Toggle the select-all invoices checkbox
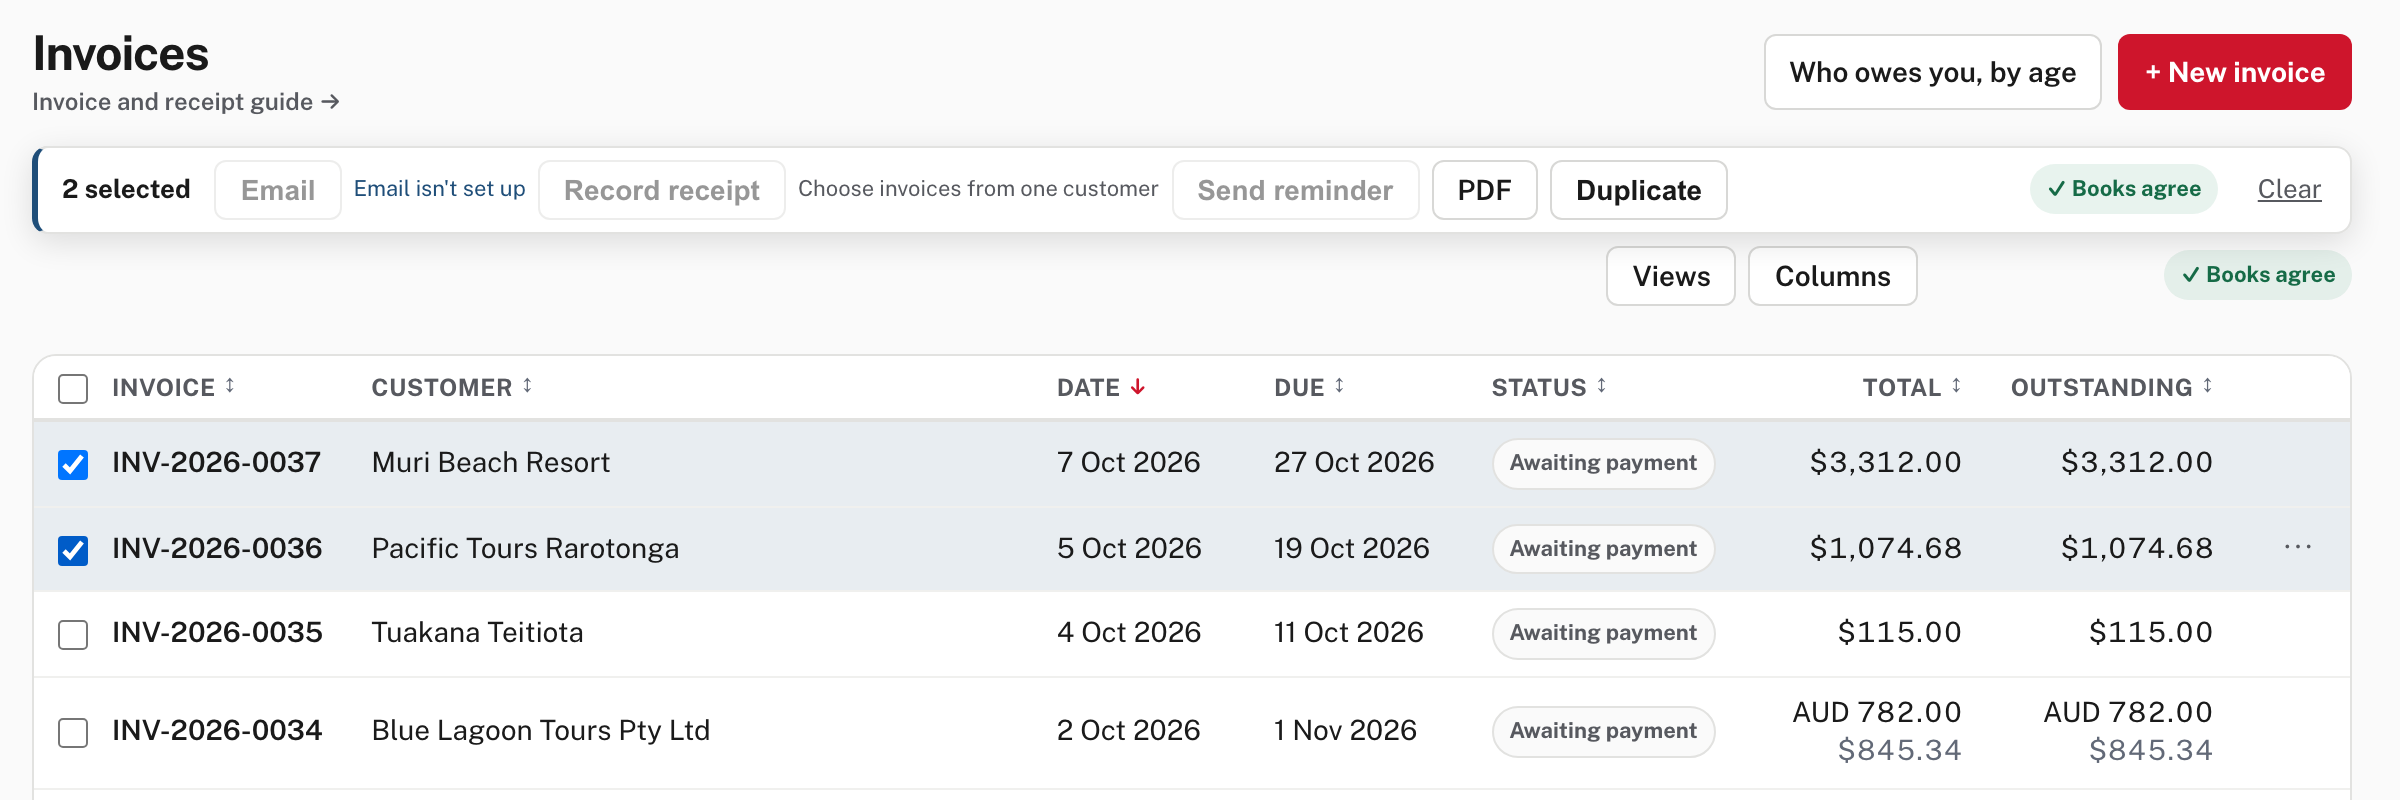Image resolution: width=2400 pixels, height=800 pixels. 73,389
